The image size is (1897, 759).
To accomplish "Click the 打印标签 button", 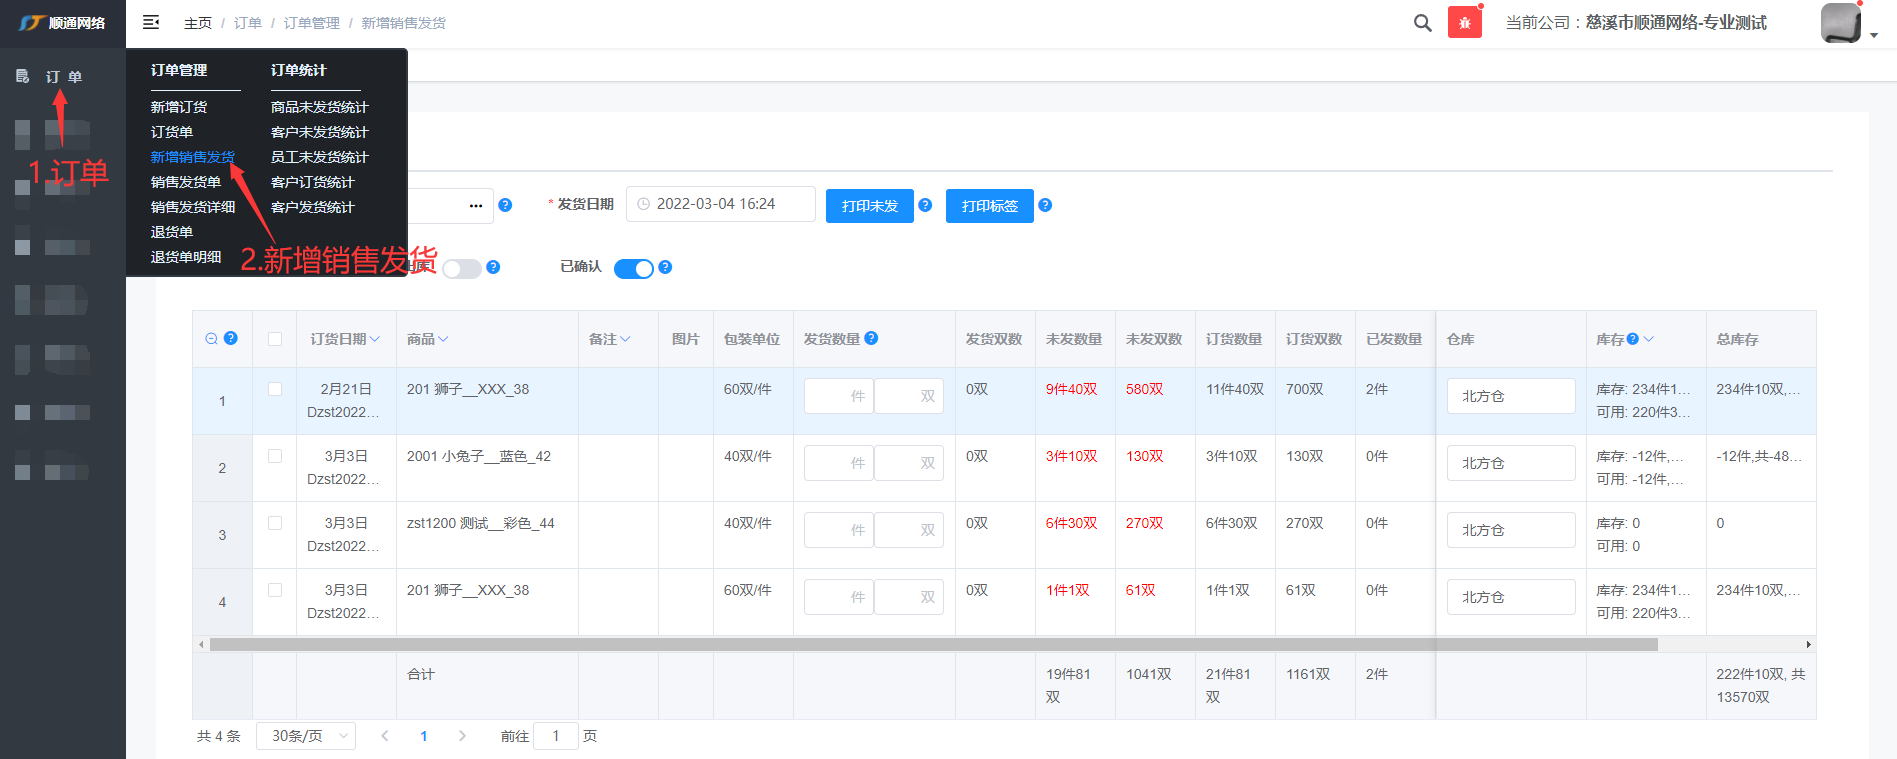I will point(989,206).
